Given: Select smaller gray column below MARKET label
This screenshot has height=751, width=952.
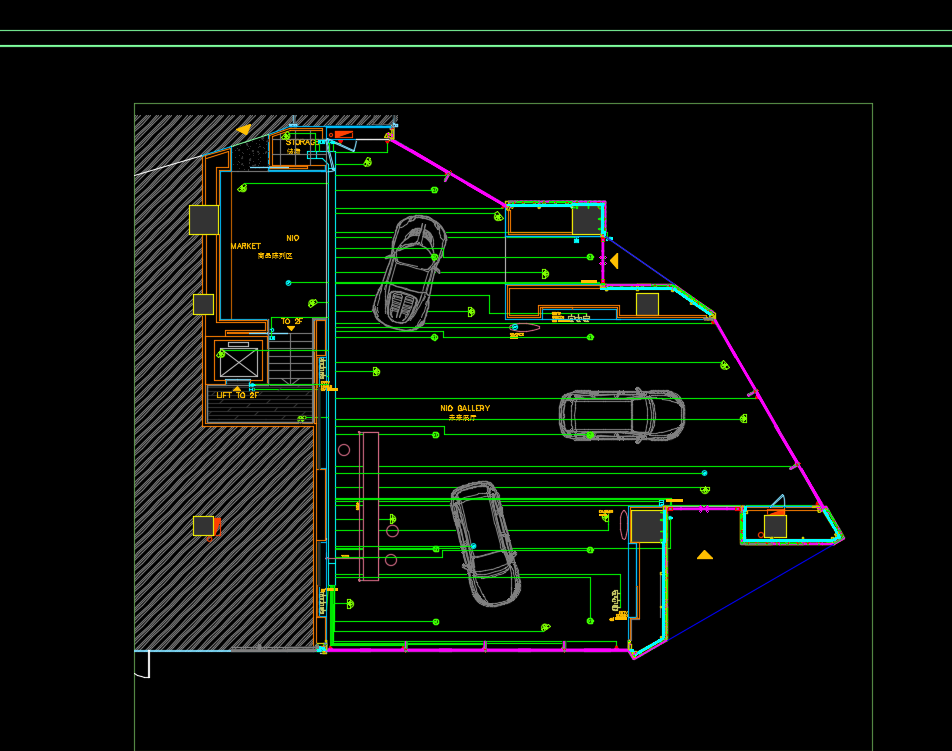Looking at the screenshot, I should pyautogui.click(x=203, y=304).
